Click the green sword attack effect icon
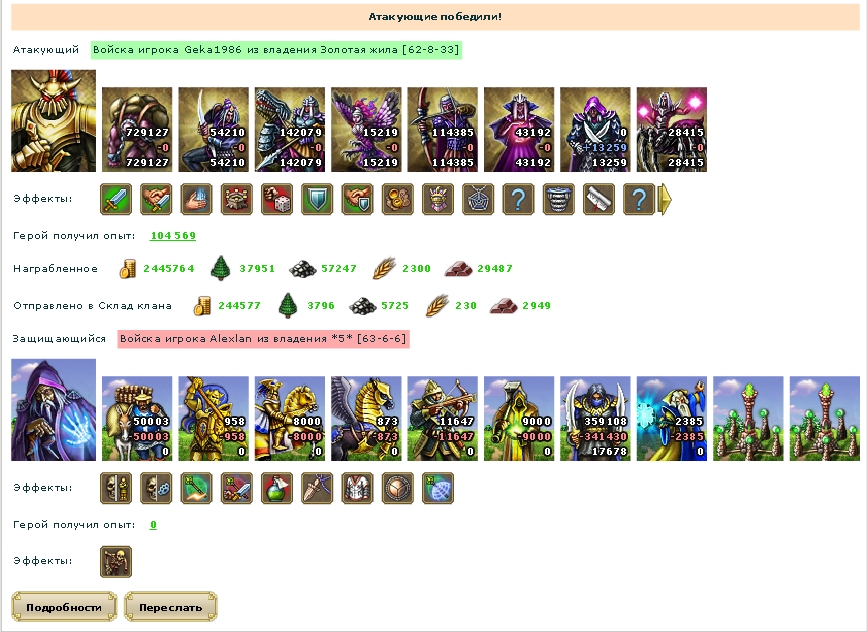The height and width of the screenshot is (632, 867). click(x=116, y=199)
